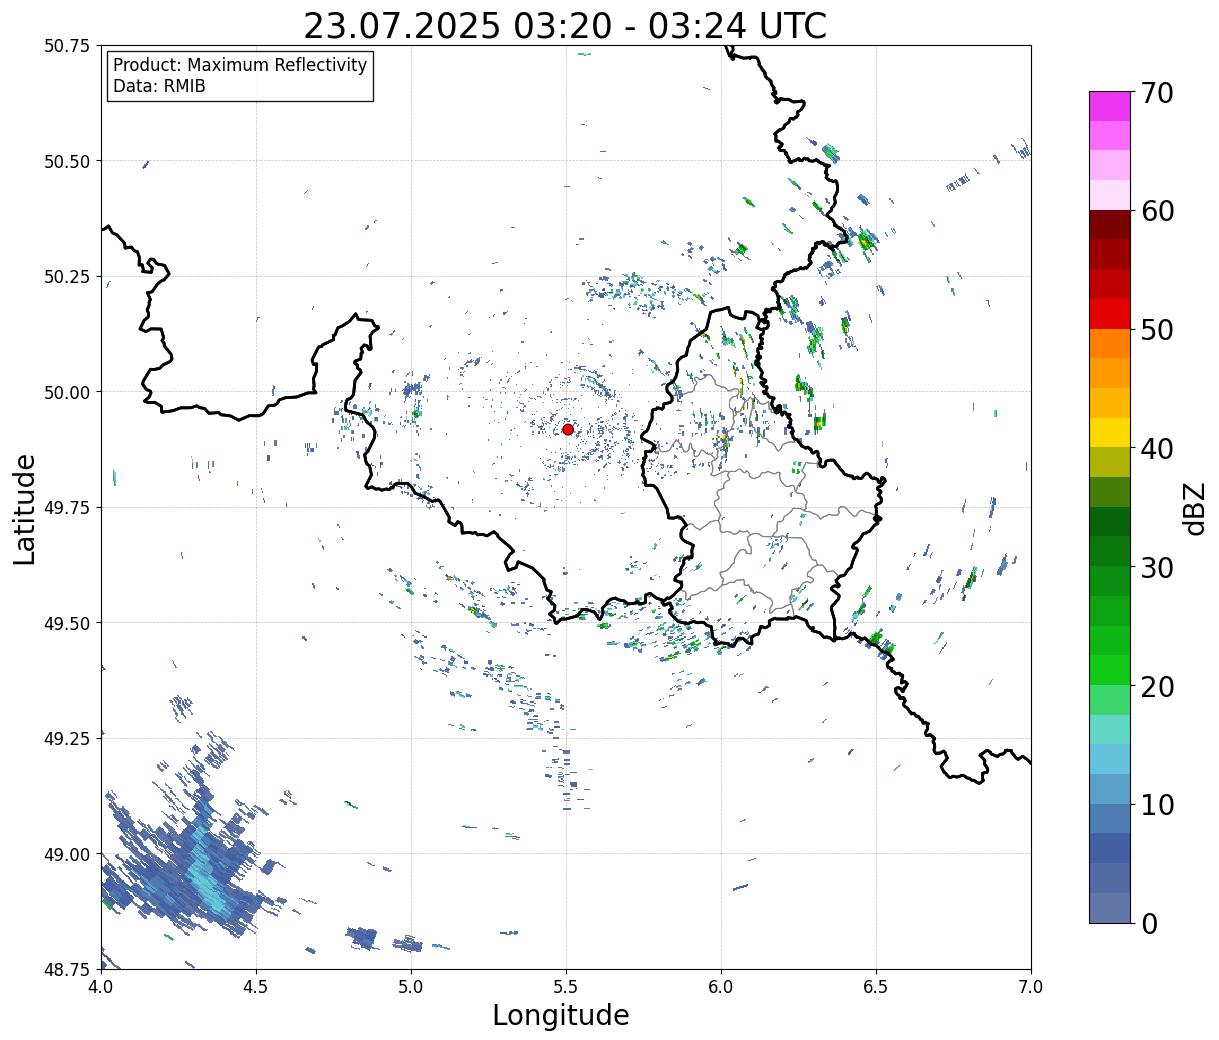Click the 5.0 longitude tick label
The height and width of the screenshot is (1040, 1219).
[411, 987]
